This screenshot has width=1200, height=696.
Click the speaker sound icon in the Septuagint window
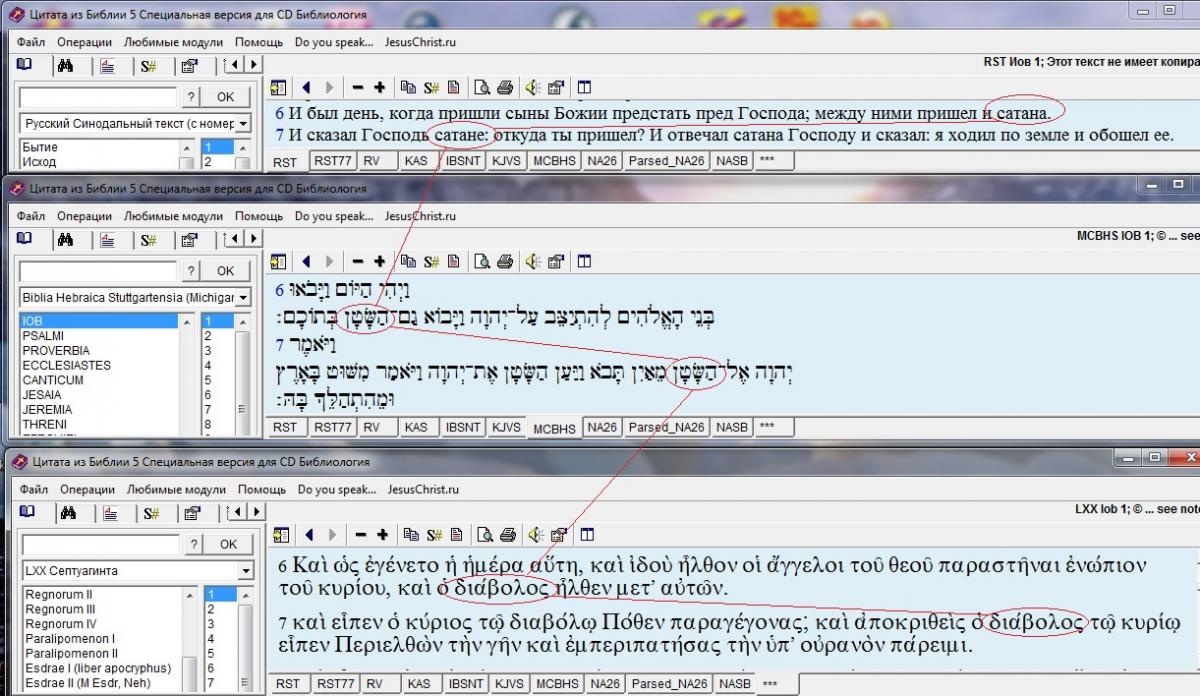(x=534, y=534)
